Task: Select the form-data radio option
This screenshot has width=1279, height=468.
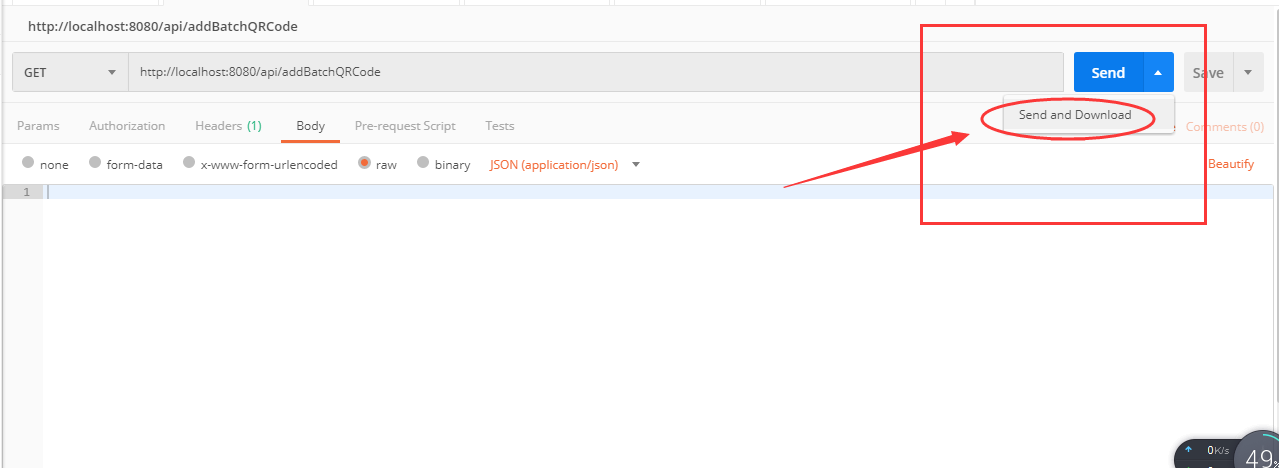Action: tap(95, 163)
